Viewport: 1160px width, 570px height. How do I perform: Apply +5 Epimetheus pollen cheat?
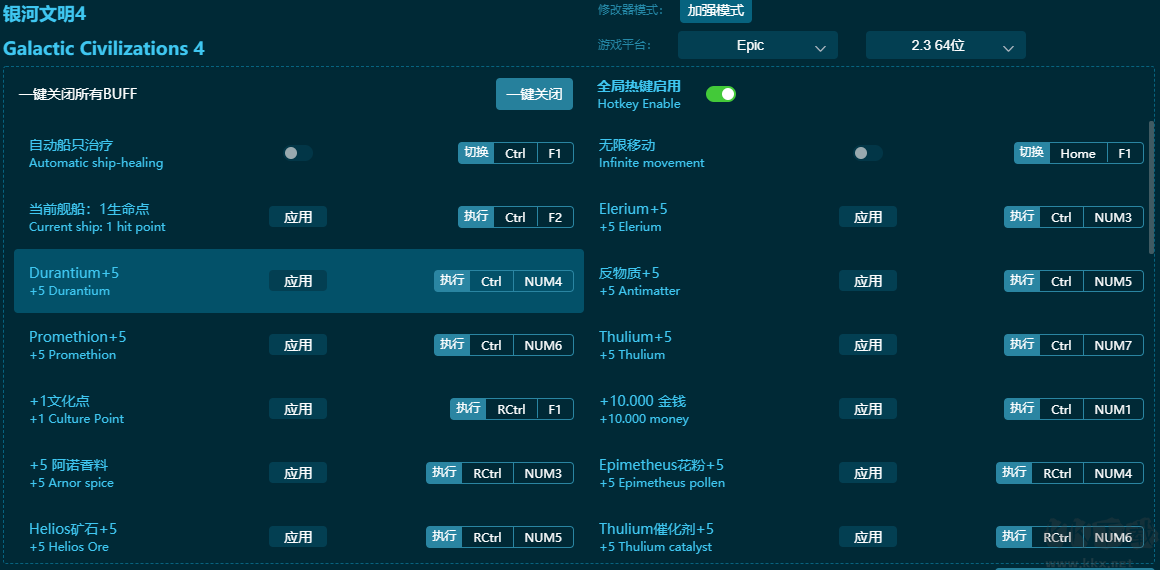[x=868, y=472]
